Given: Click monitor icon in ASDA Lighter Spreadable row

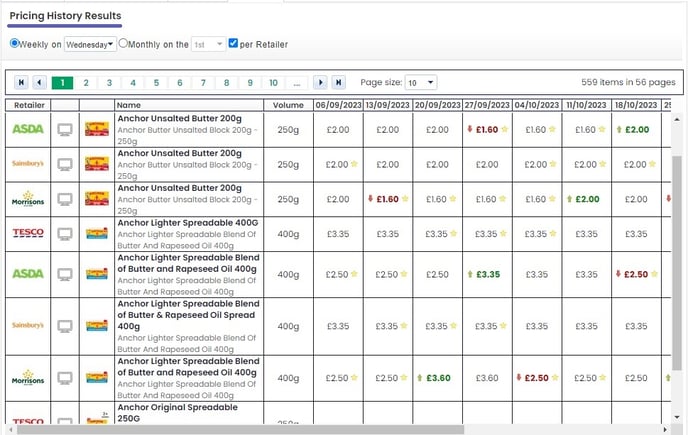Looking at the screenshot, I should click(x=65, y=274).
